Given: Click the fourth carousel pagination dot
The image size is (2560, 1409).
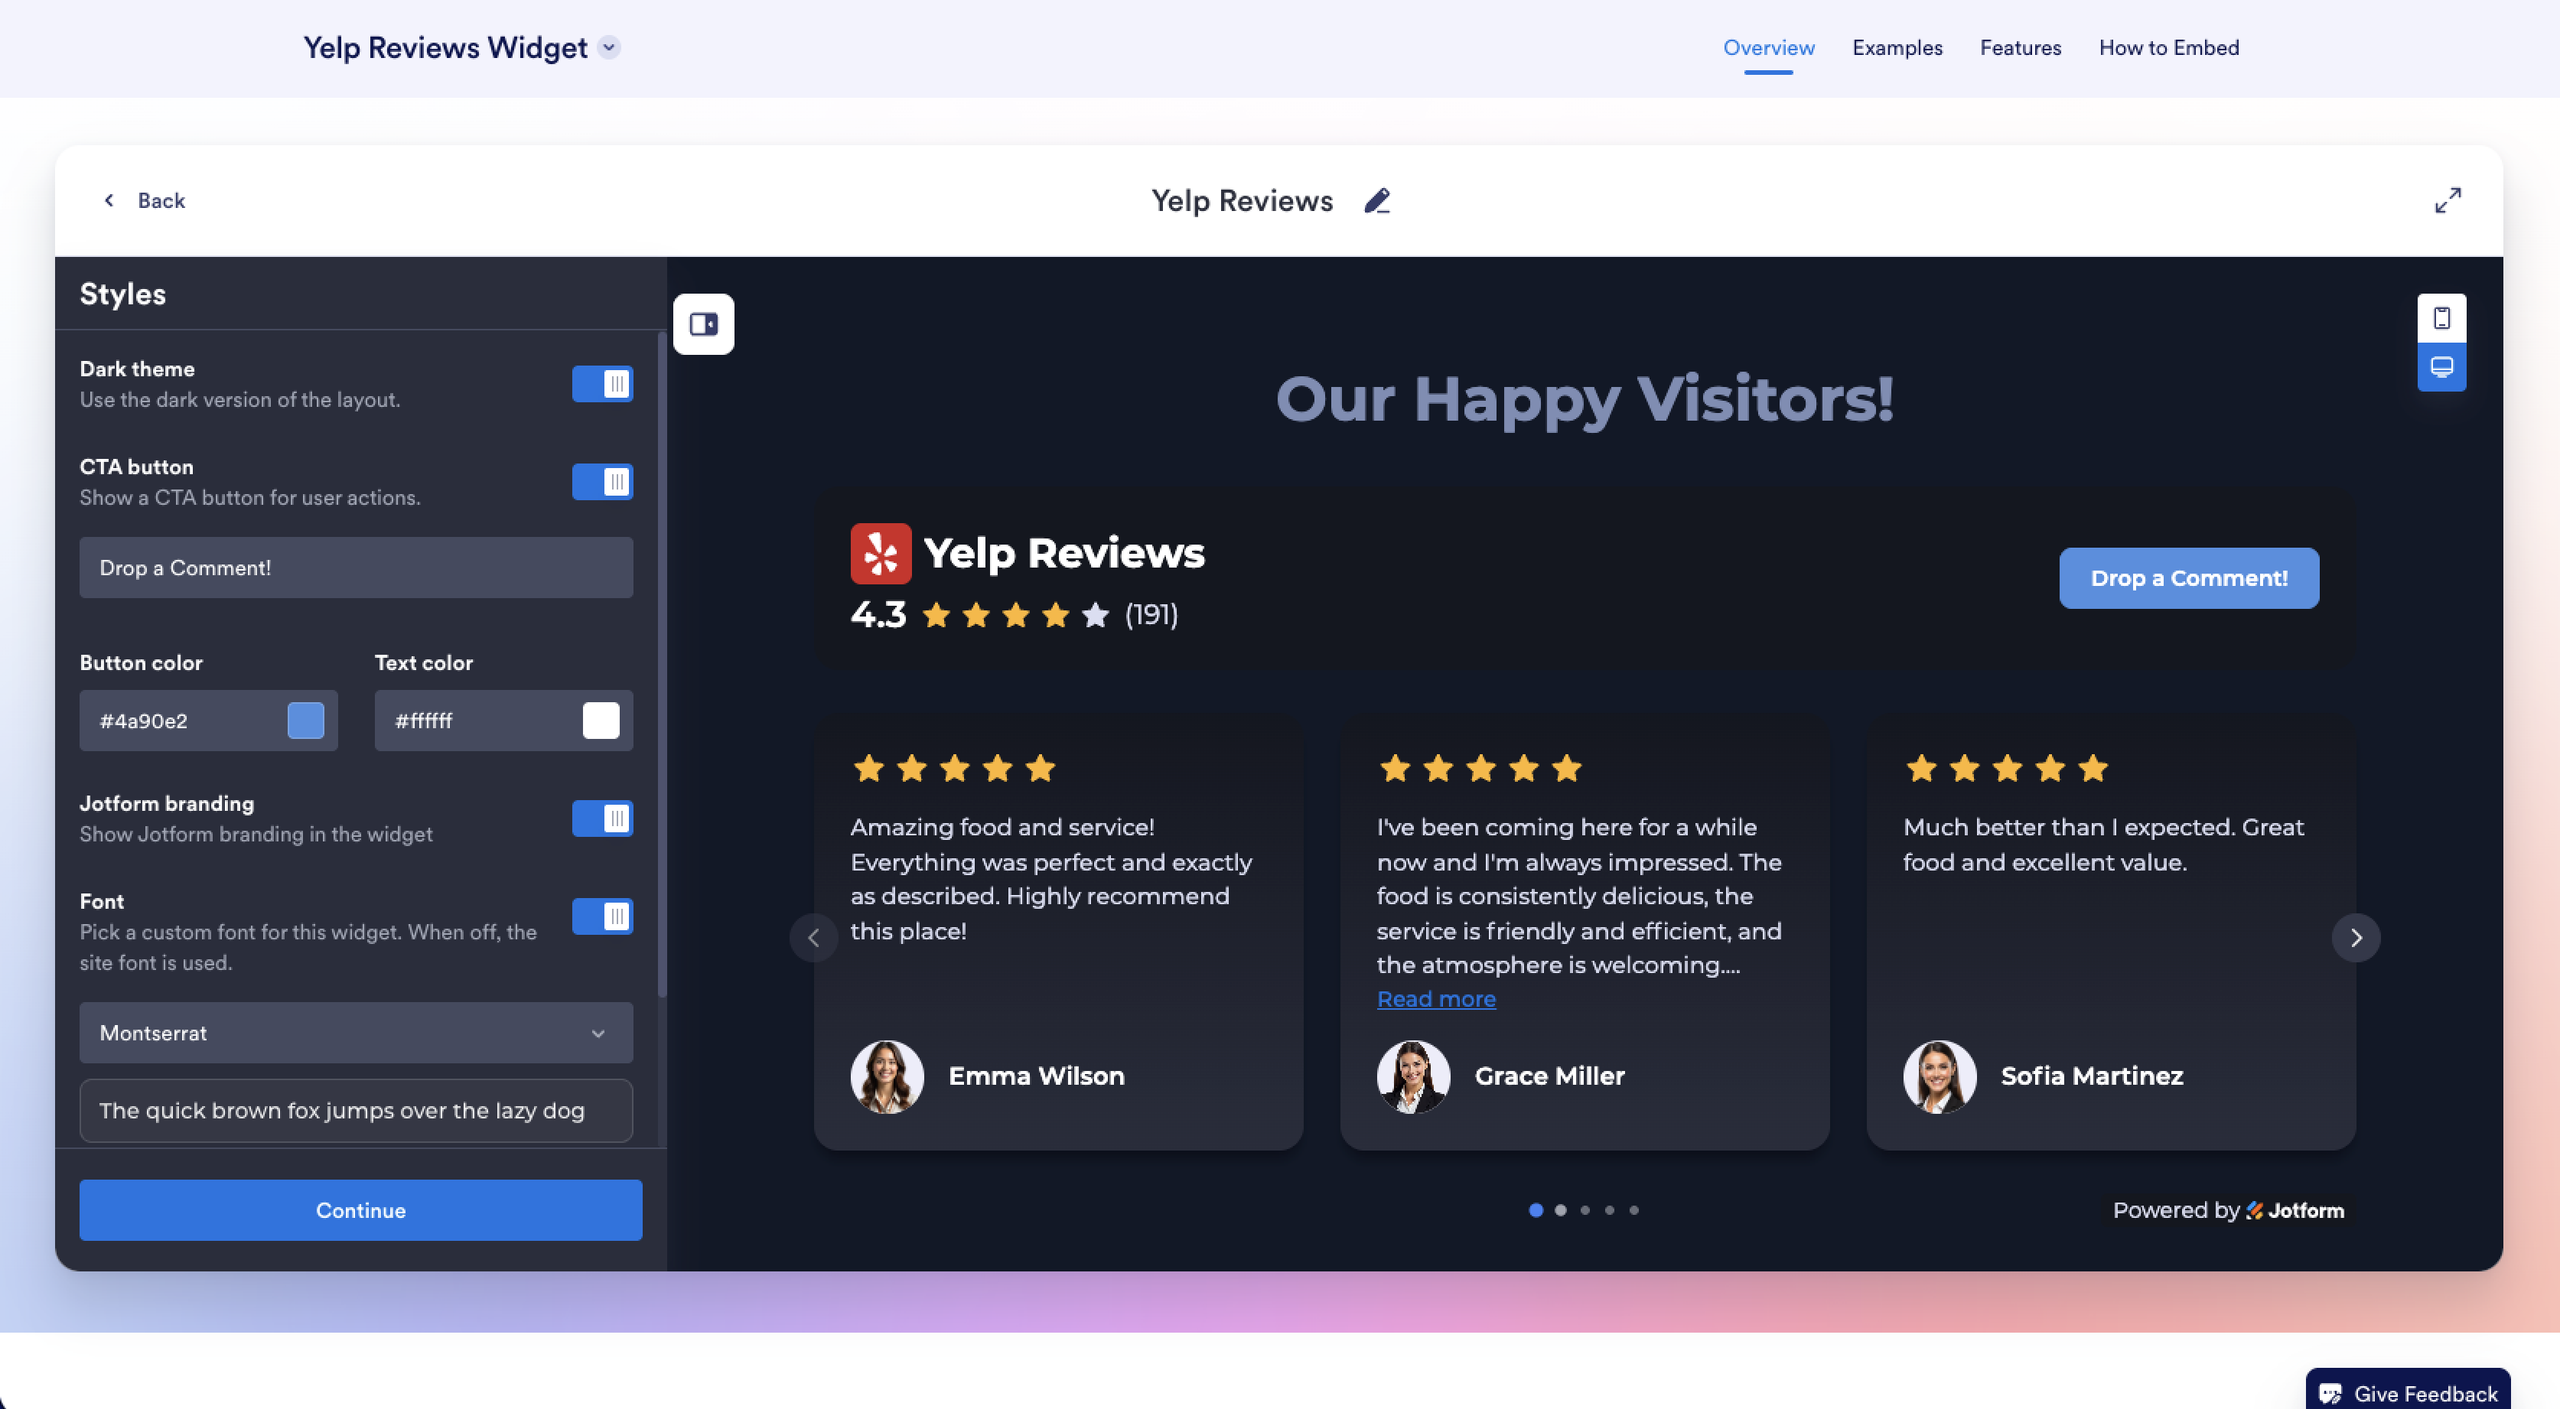Looking at the screenshot, I should click(x=1609, y=1210).
